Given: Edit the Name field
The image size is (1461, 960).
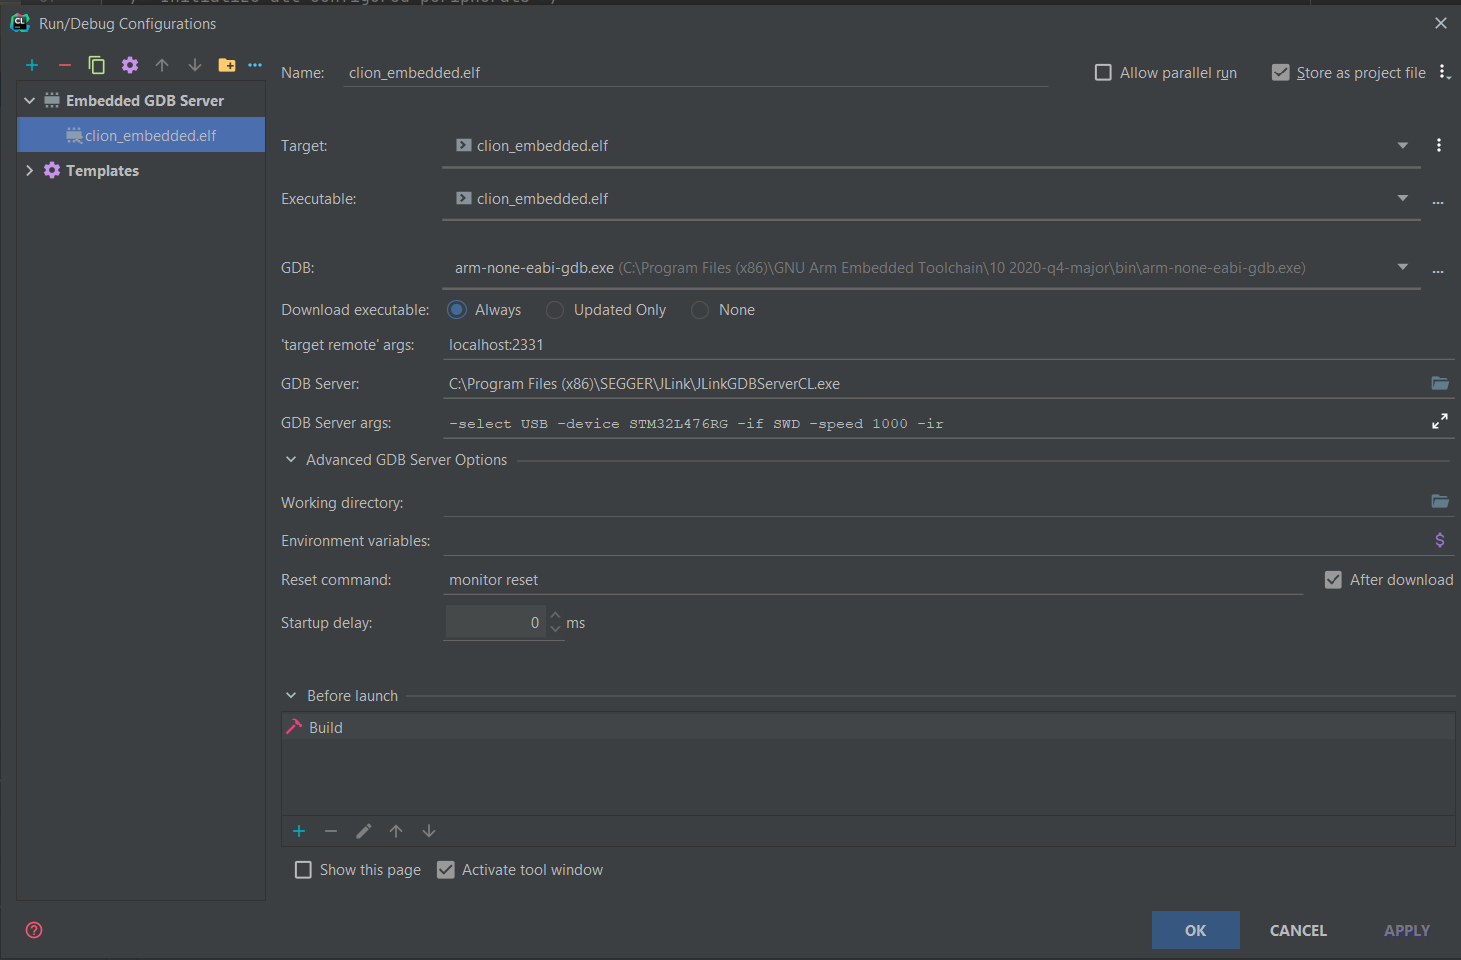Looking at the screenshot, I should (x=695, y=73).
